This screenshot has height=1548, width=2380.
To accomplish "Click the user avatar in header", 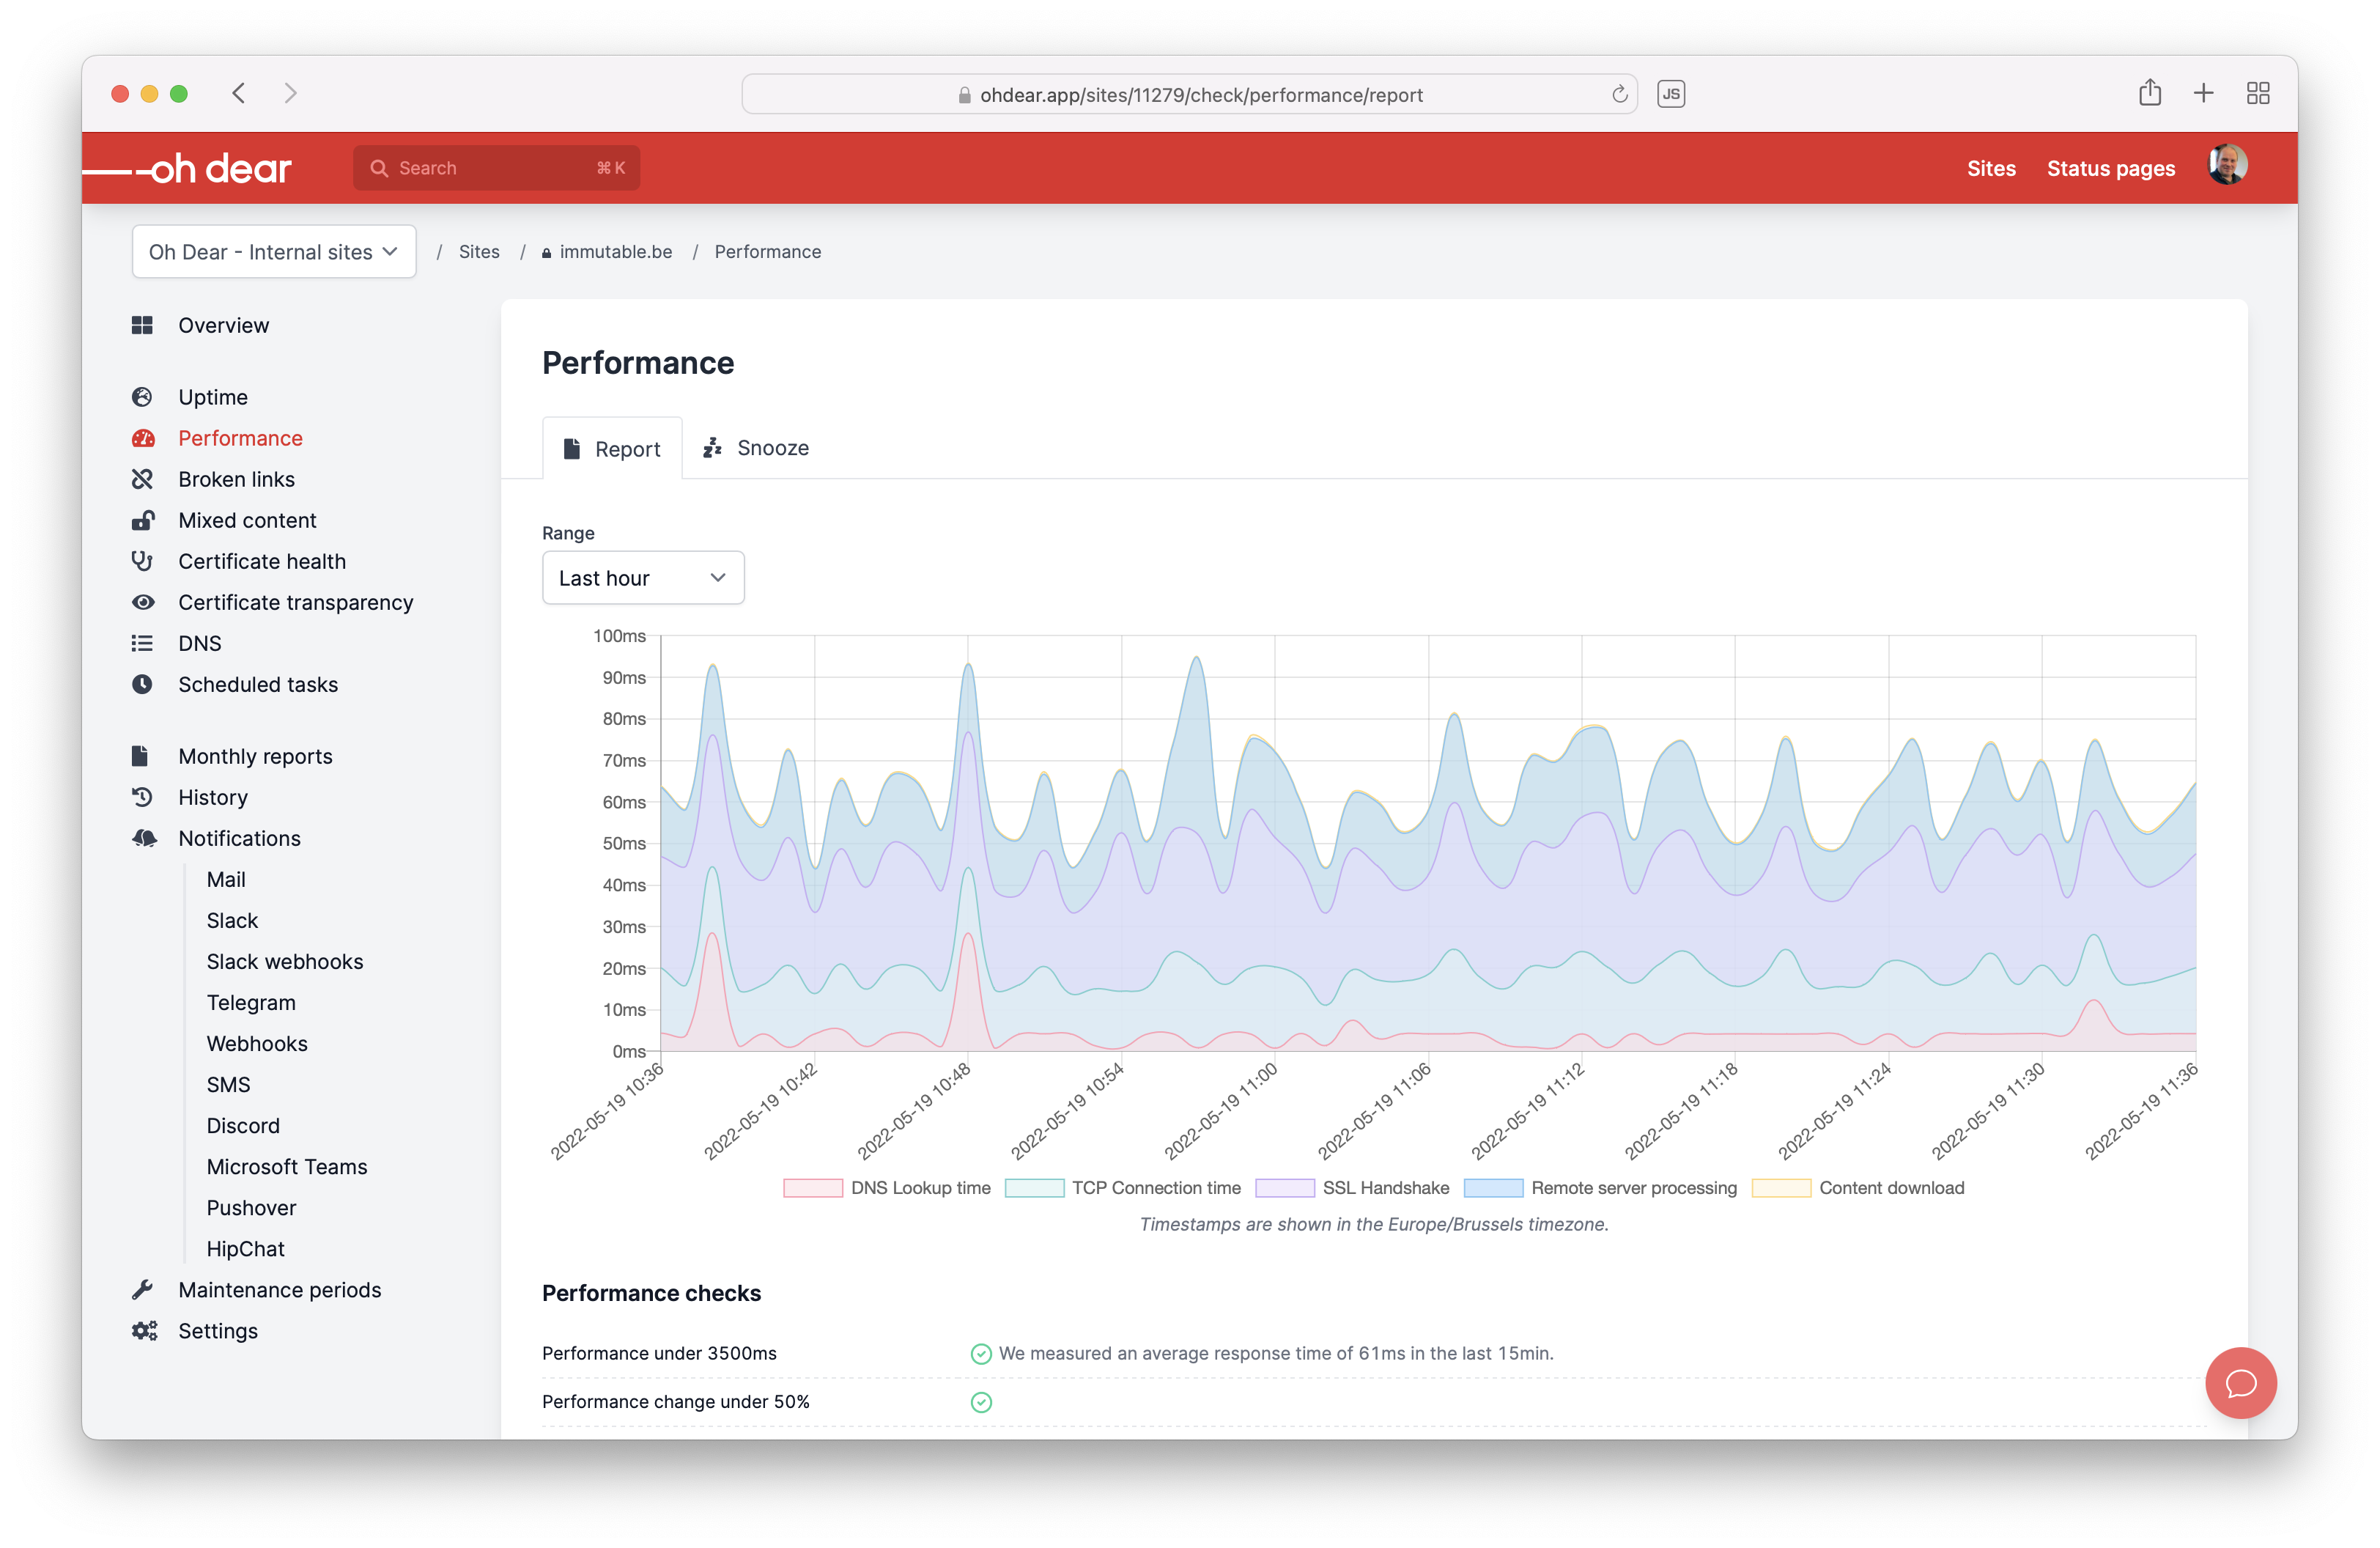I will click(x=2227, y=166).
